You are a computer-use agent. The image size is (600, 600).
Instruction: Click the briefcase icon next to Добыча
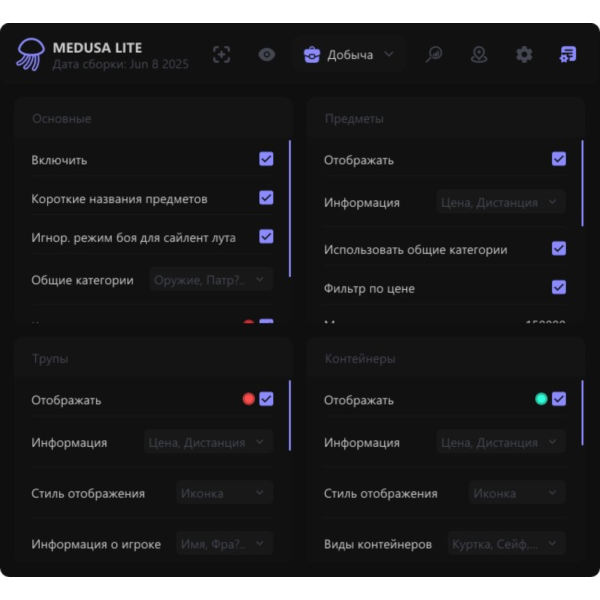tap(312, 55)
